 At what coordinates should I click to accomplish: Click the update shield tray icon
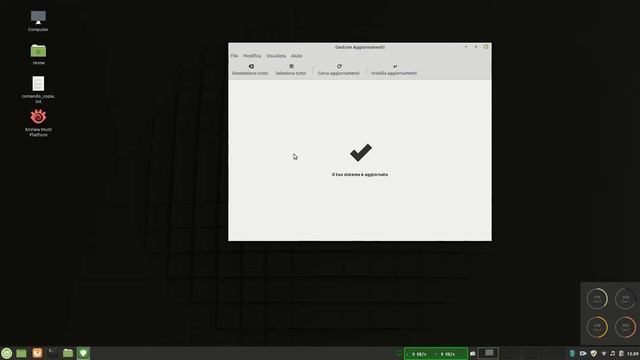pos(593,353)
